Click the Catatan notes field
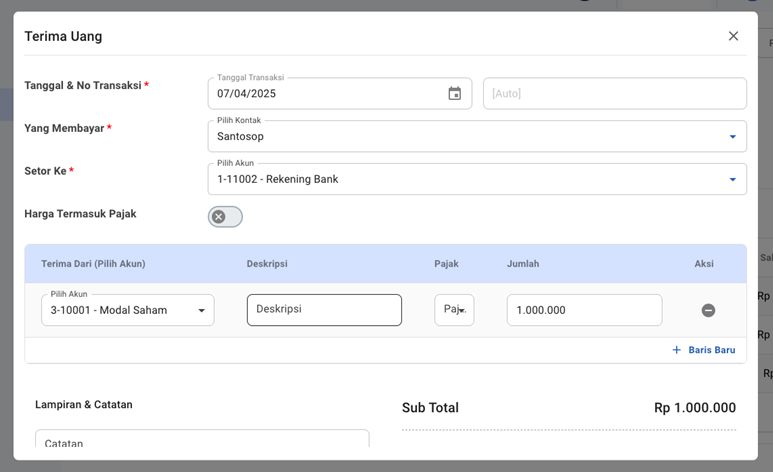The height and width of the screenshot is (472, 773). click(202, 443)
